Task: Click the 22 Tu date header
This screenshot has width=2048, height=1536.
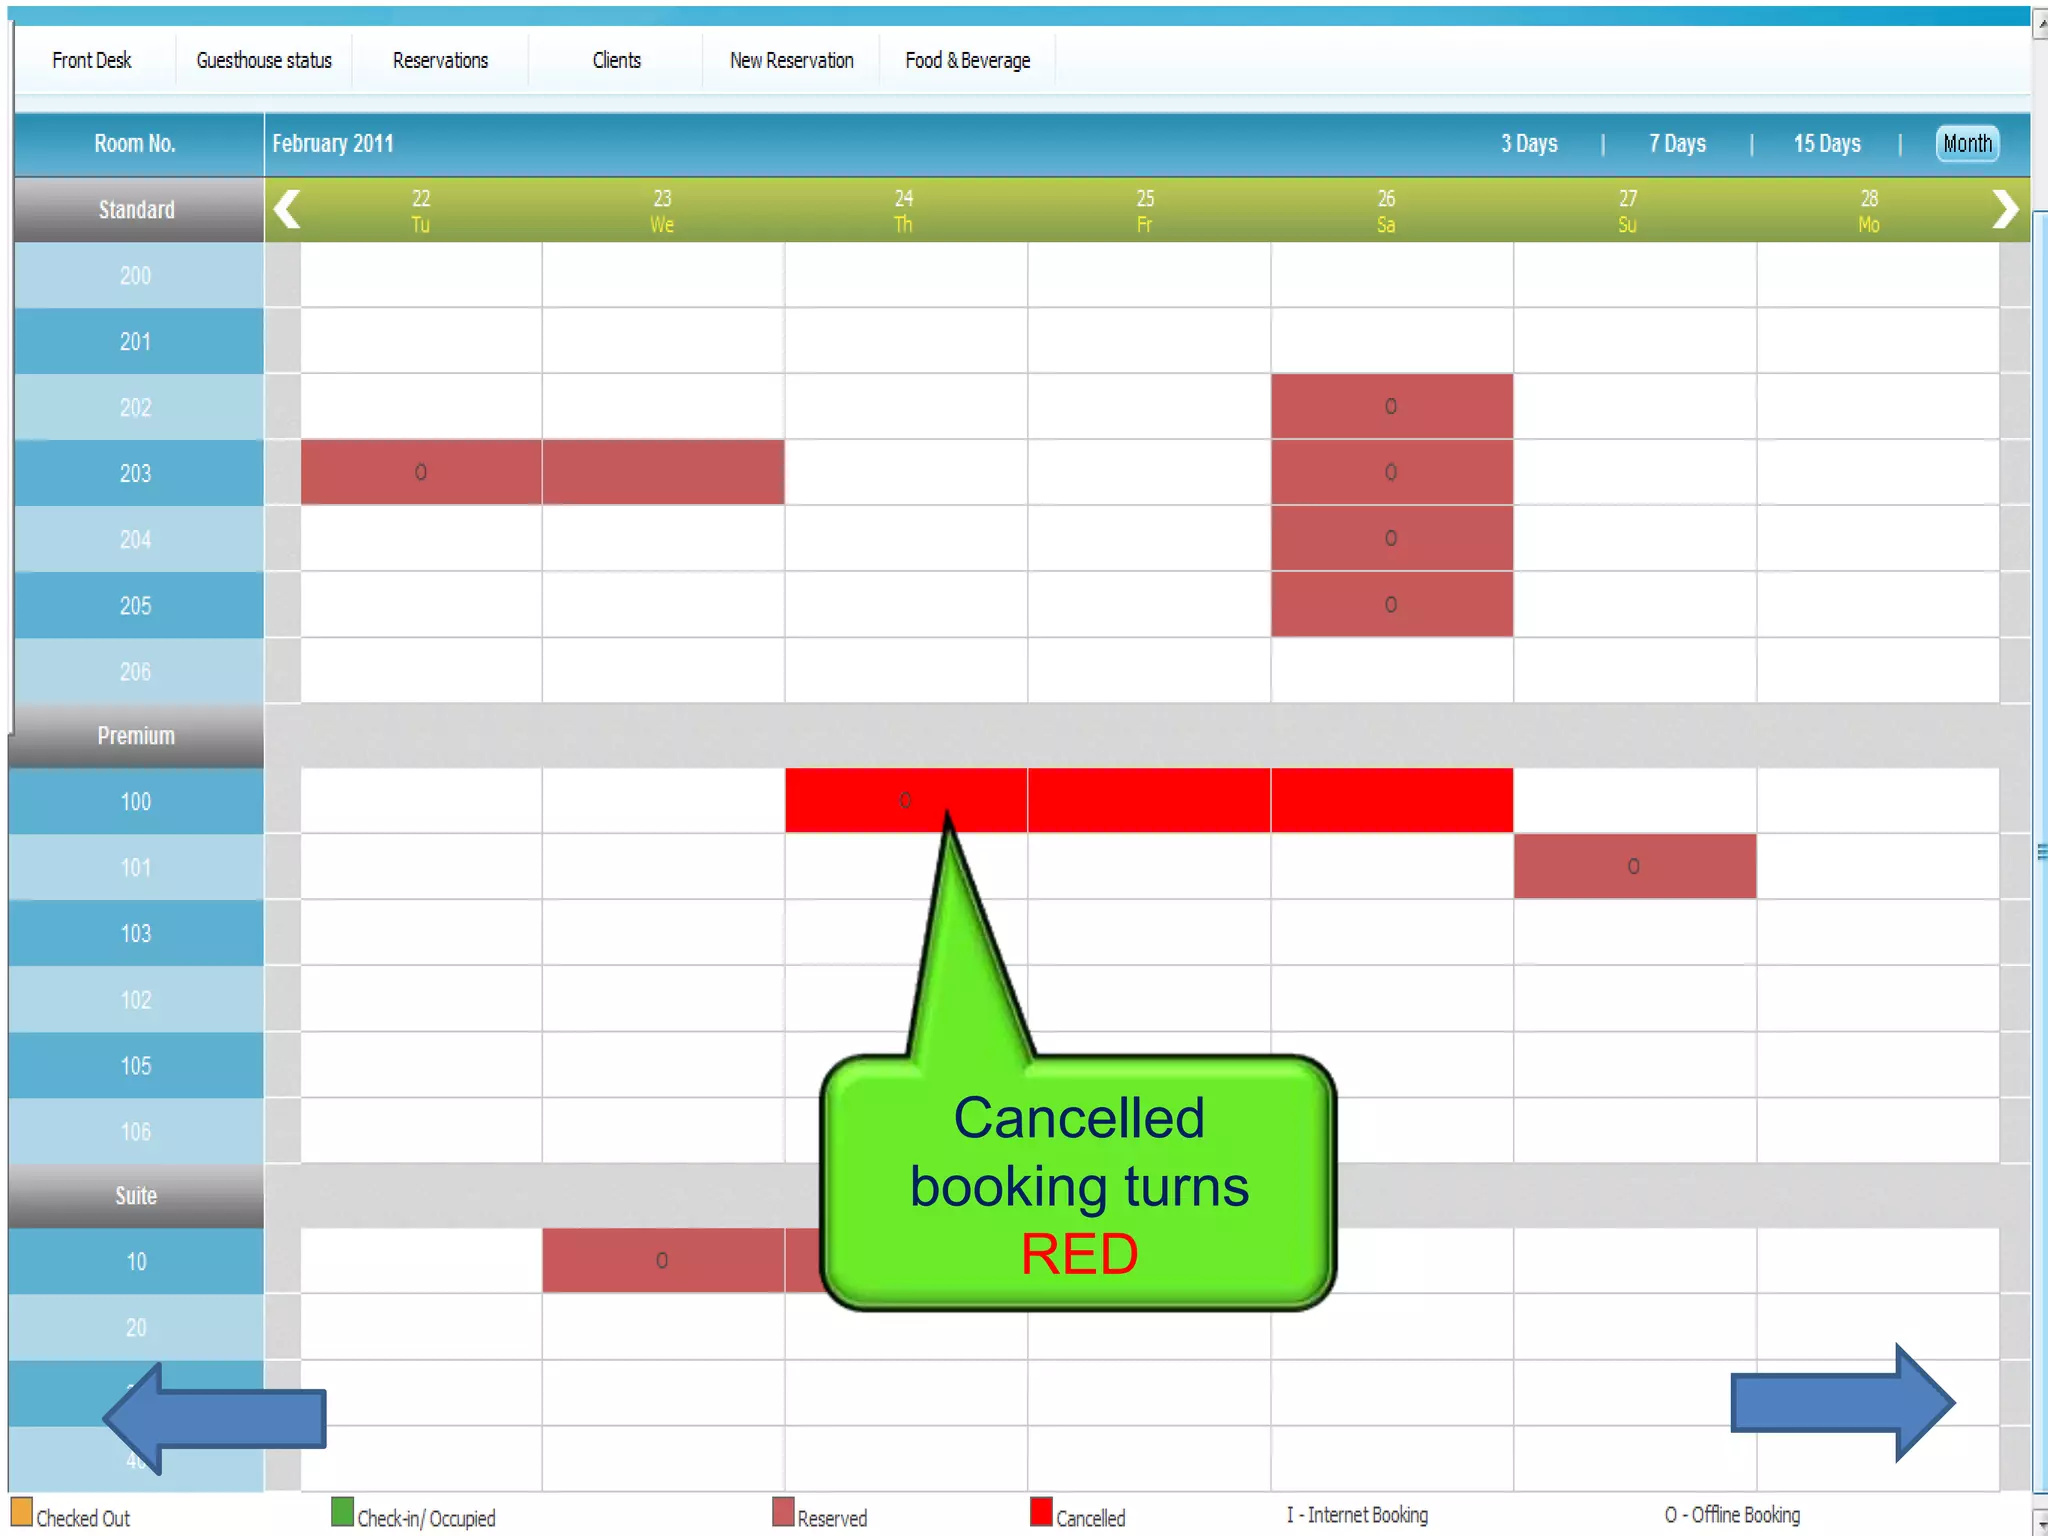Action: pos(421,211)
